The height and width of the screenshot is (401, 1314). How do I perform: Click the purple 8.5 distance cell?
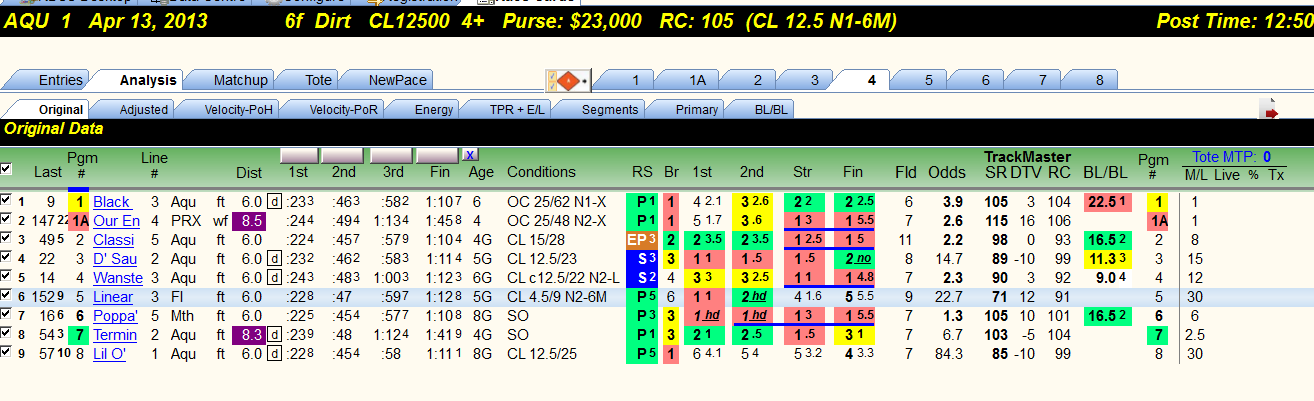[250, 221]
